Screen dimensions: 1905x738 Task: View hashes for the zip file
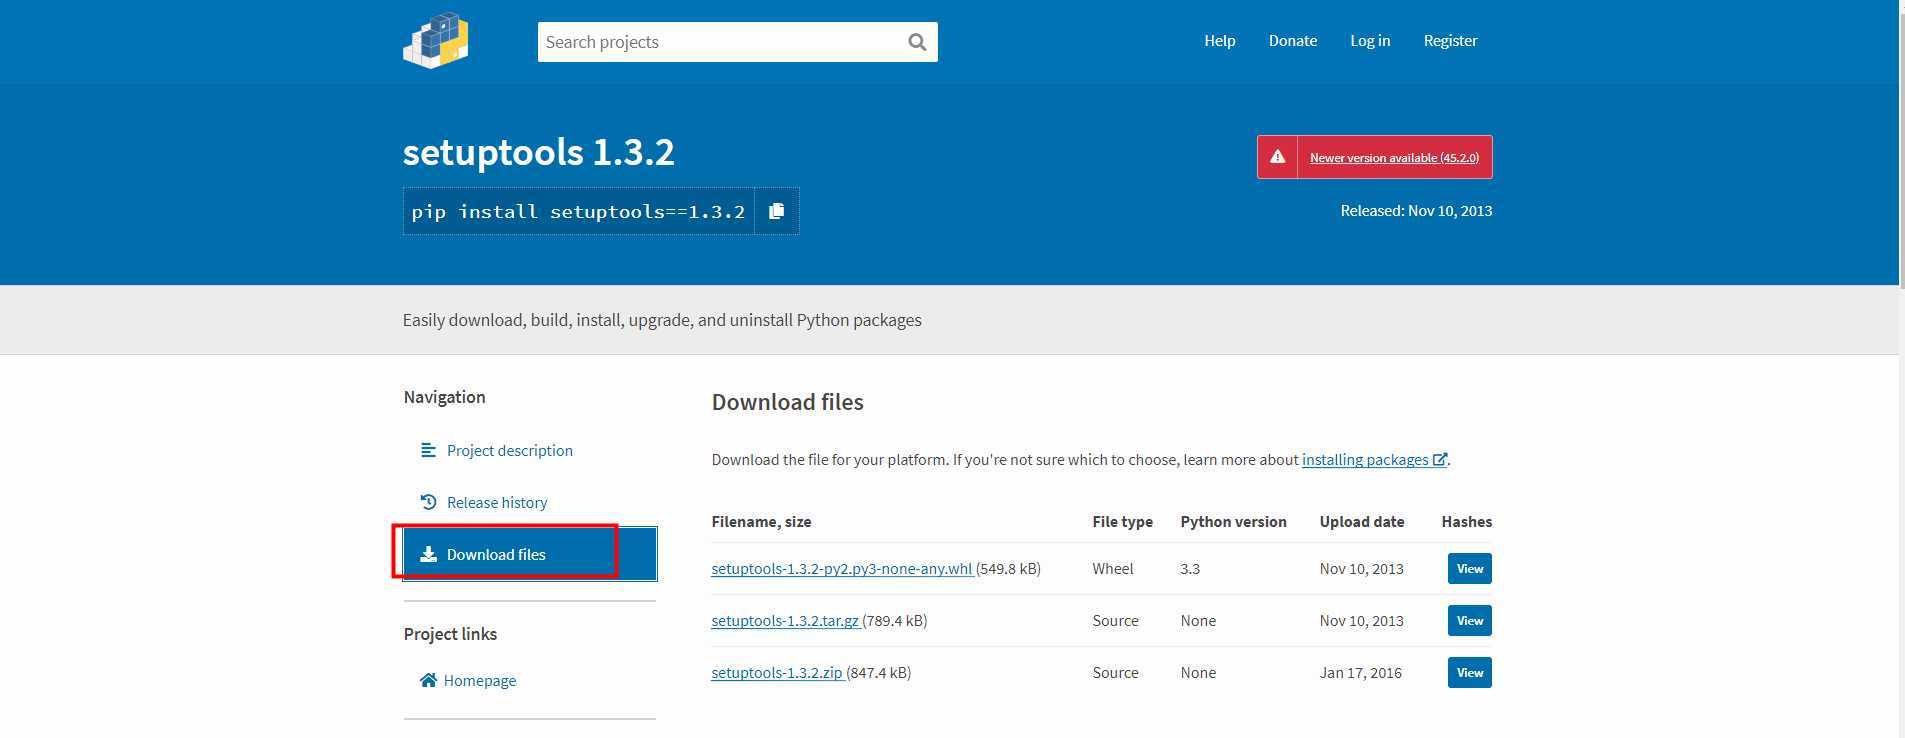pos(1470,672)
